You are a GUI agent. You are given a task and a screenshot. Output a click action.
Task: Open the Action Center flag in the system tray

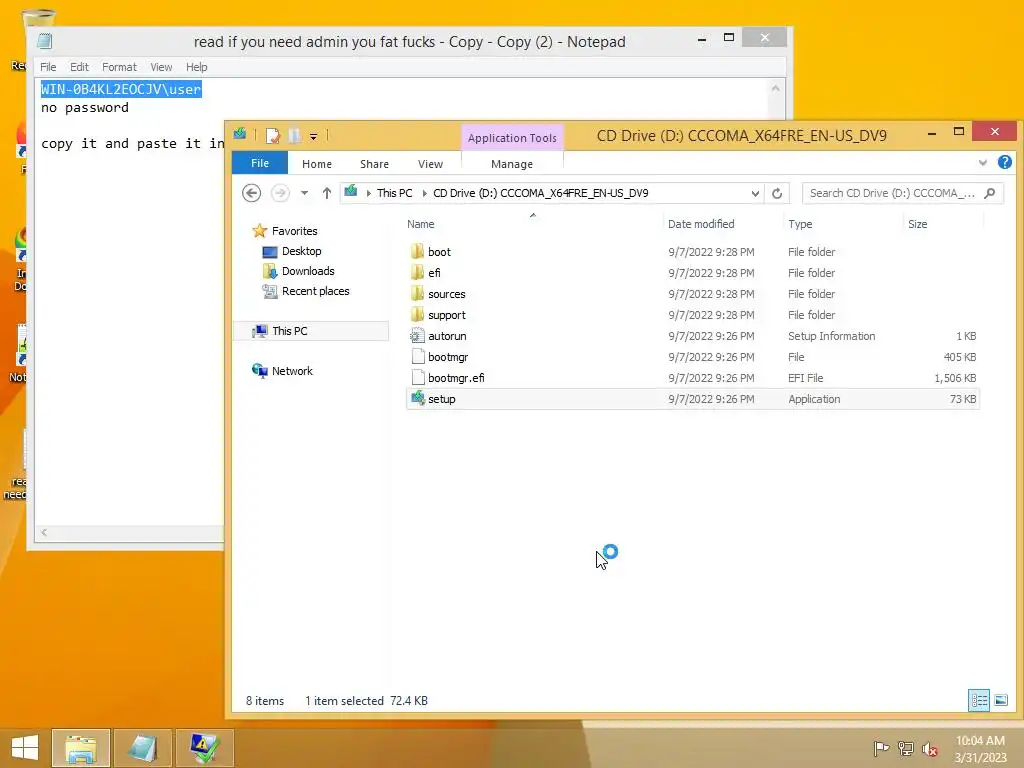(x=880, y=748)
